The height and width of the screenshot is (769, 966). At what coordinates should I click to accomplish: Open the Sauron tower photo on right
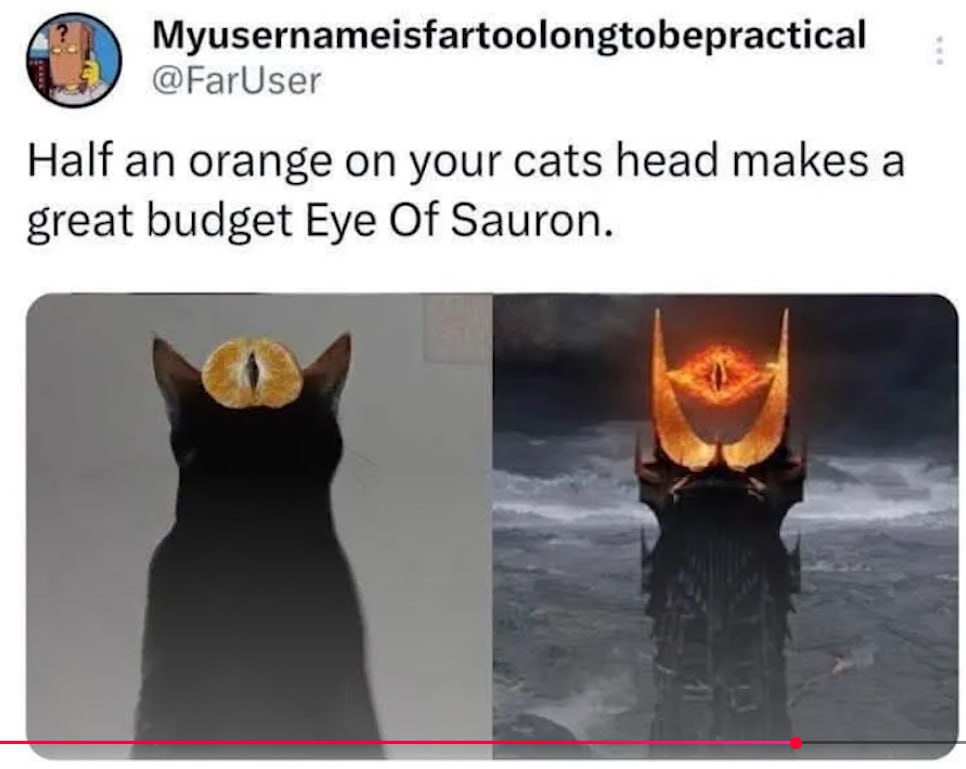click(x=726, y=526)
